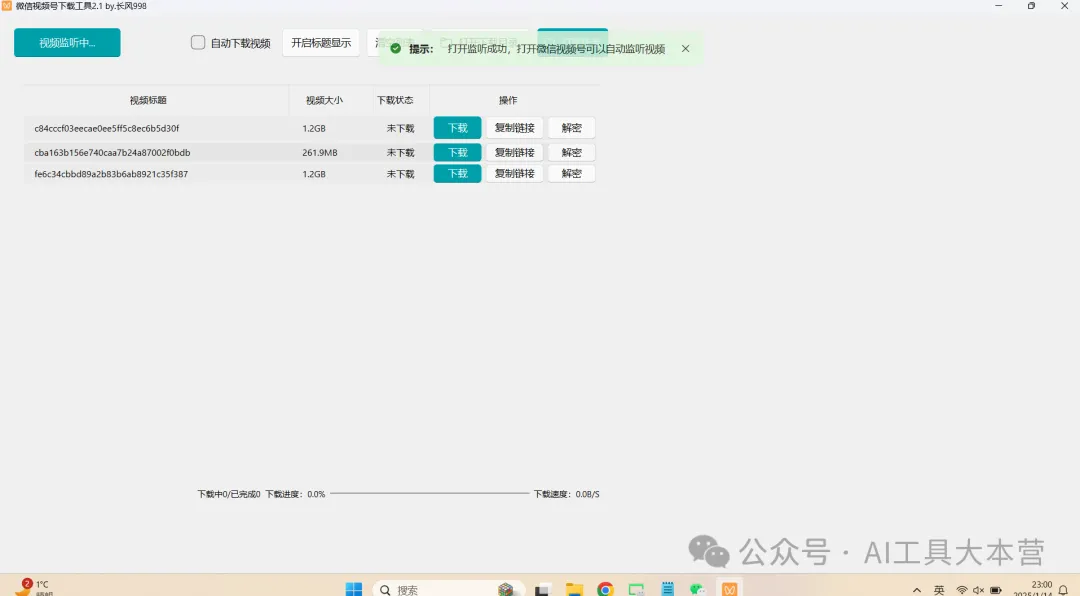Open the Task View taskbar icon
This screenshot has width=1080, height=596.
pos(542,590)
